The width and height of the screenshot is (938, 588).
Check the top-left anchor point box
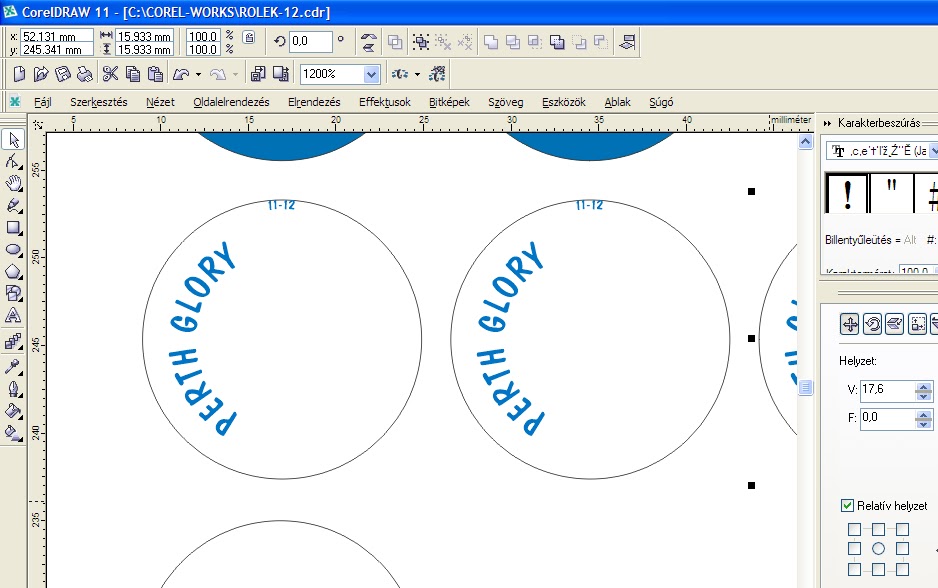pyautogui.click(x=854, y=529)
